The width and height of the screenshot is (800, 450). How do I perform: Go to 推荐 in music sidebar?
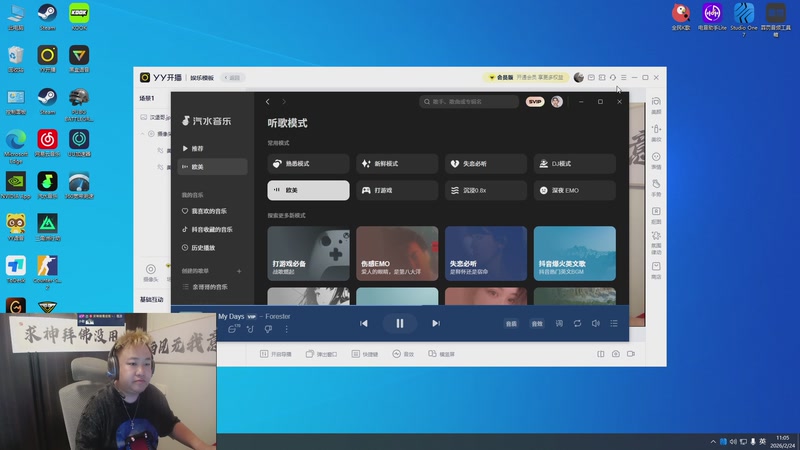point(212,148)
